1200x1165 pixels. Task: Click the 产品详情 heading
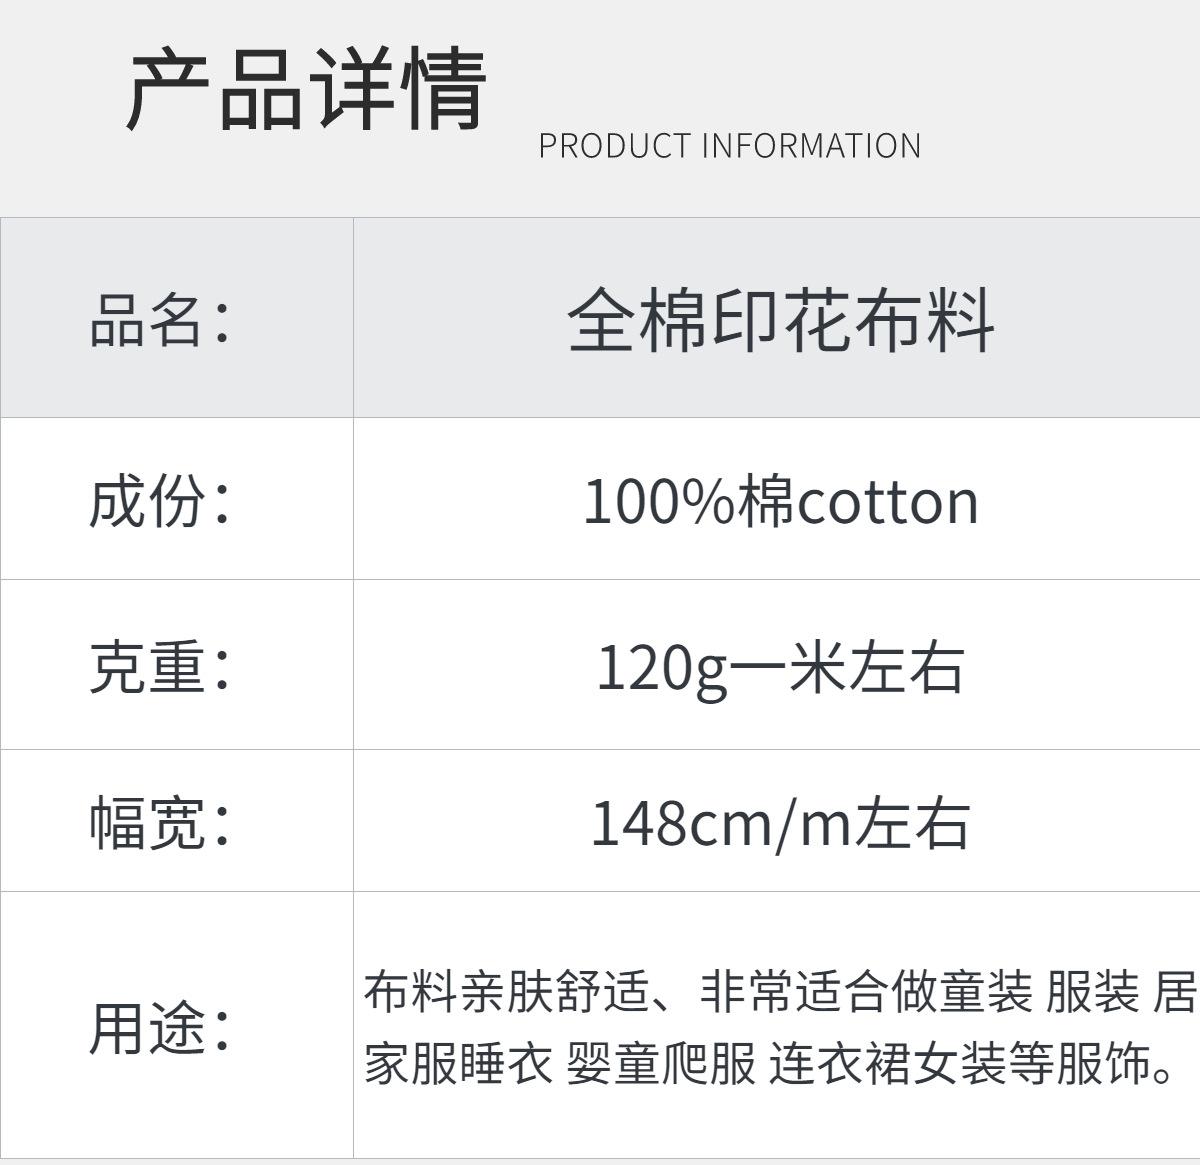306,90
